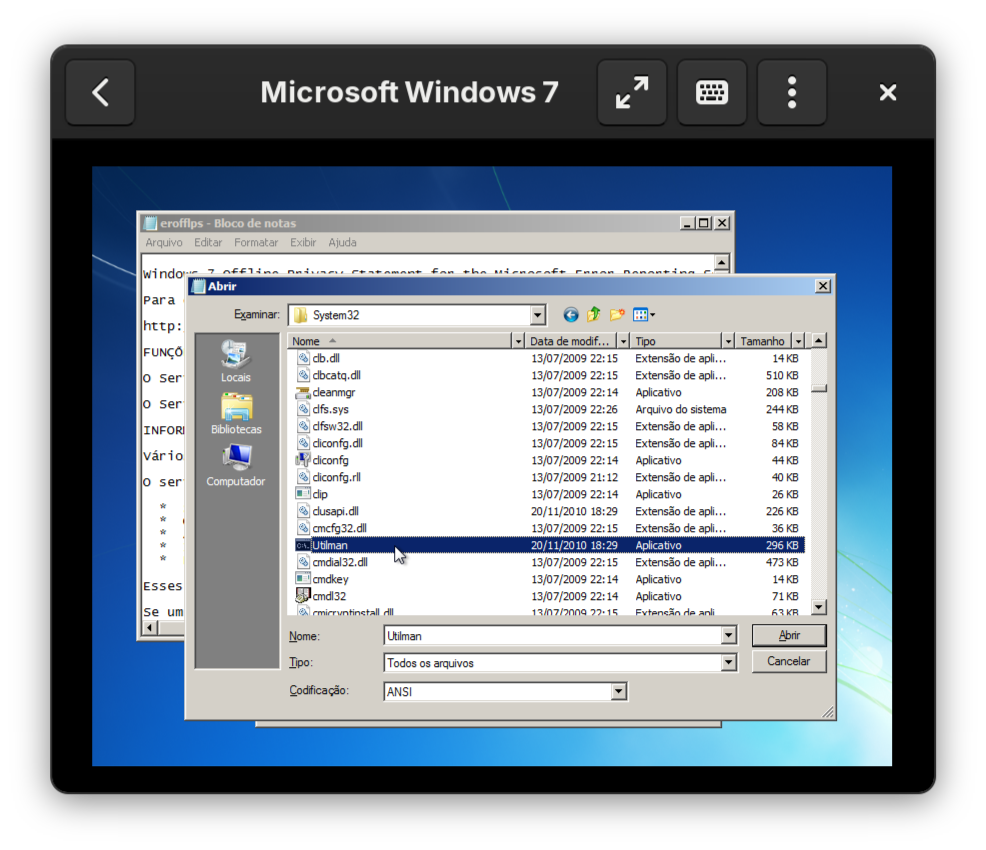The image size is (986, 850).
Task: Click the file list scrollbar down arrow
Action: tap(819, 607)
